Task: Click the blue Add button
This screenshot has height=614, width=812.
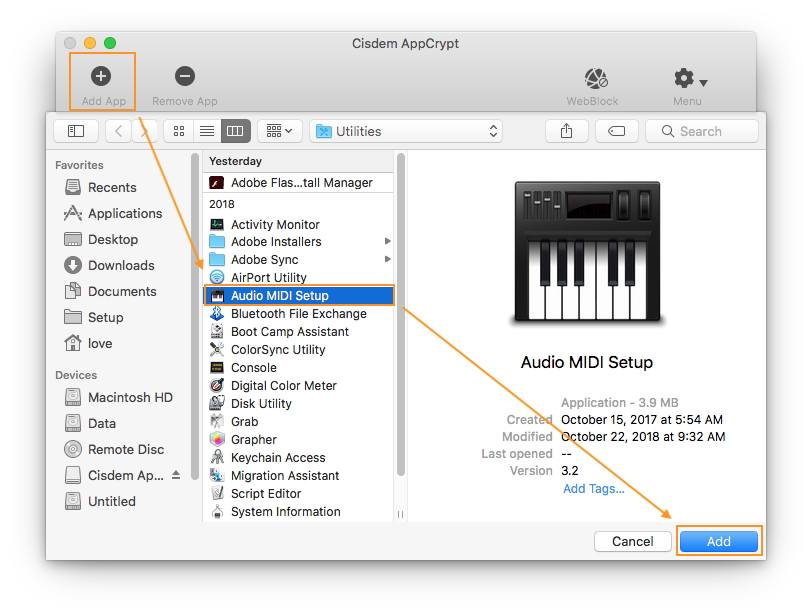Action: pyautogui.click(x=719, y=542)
